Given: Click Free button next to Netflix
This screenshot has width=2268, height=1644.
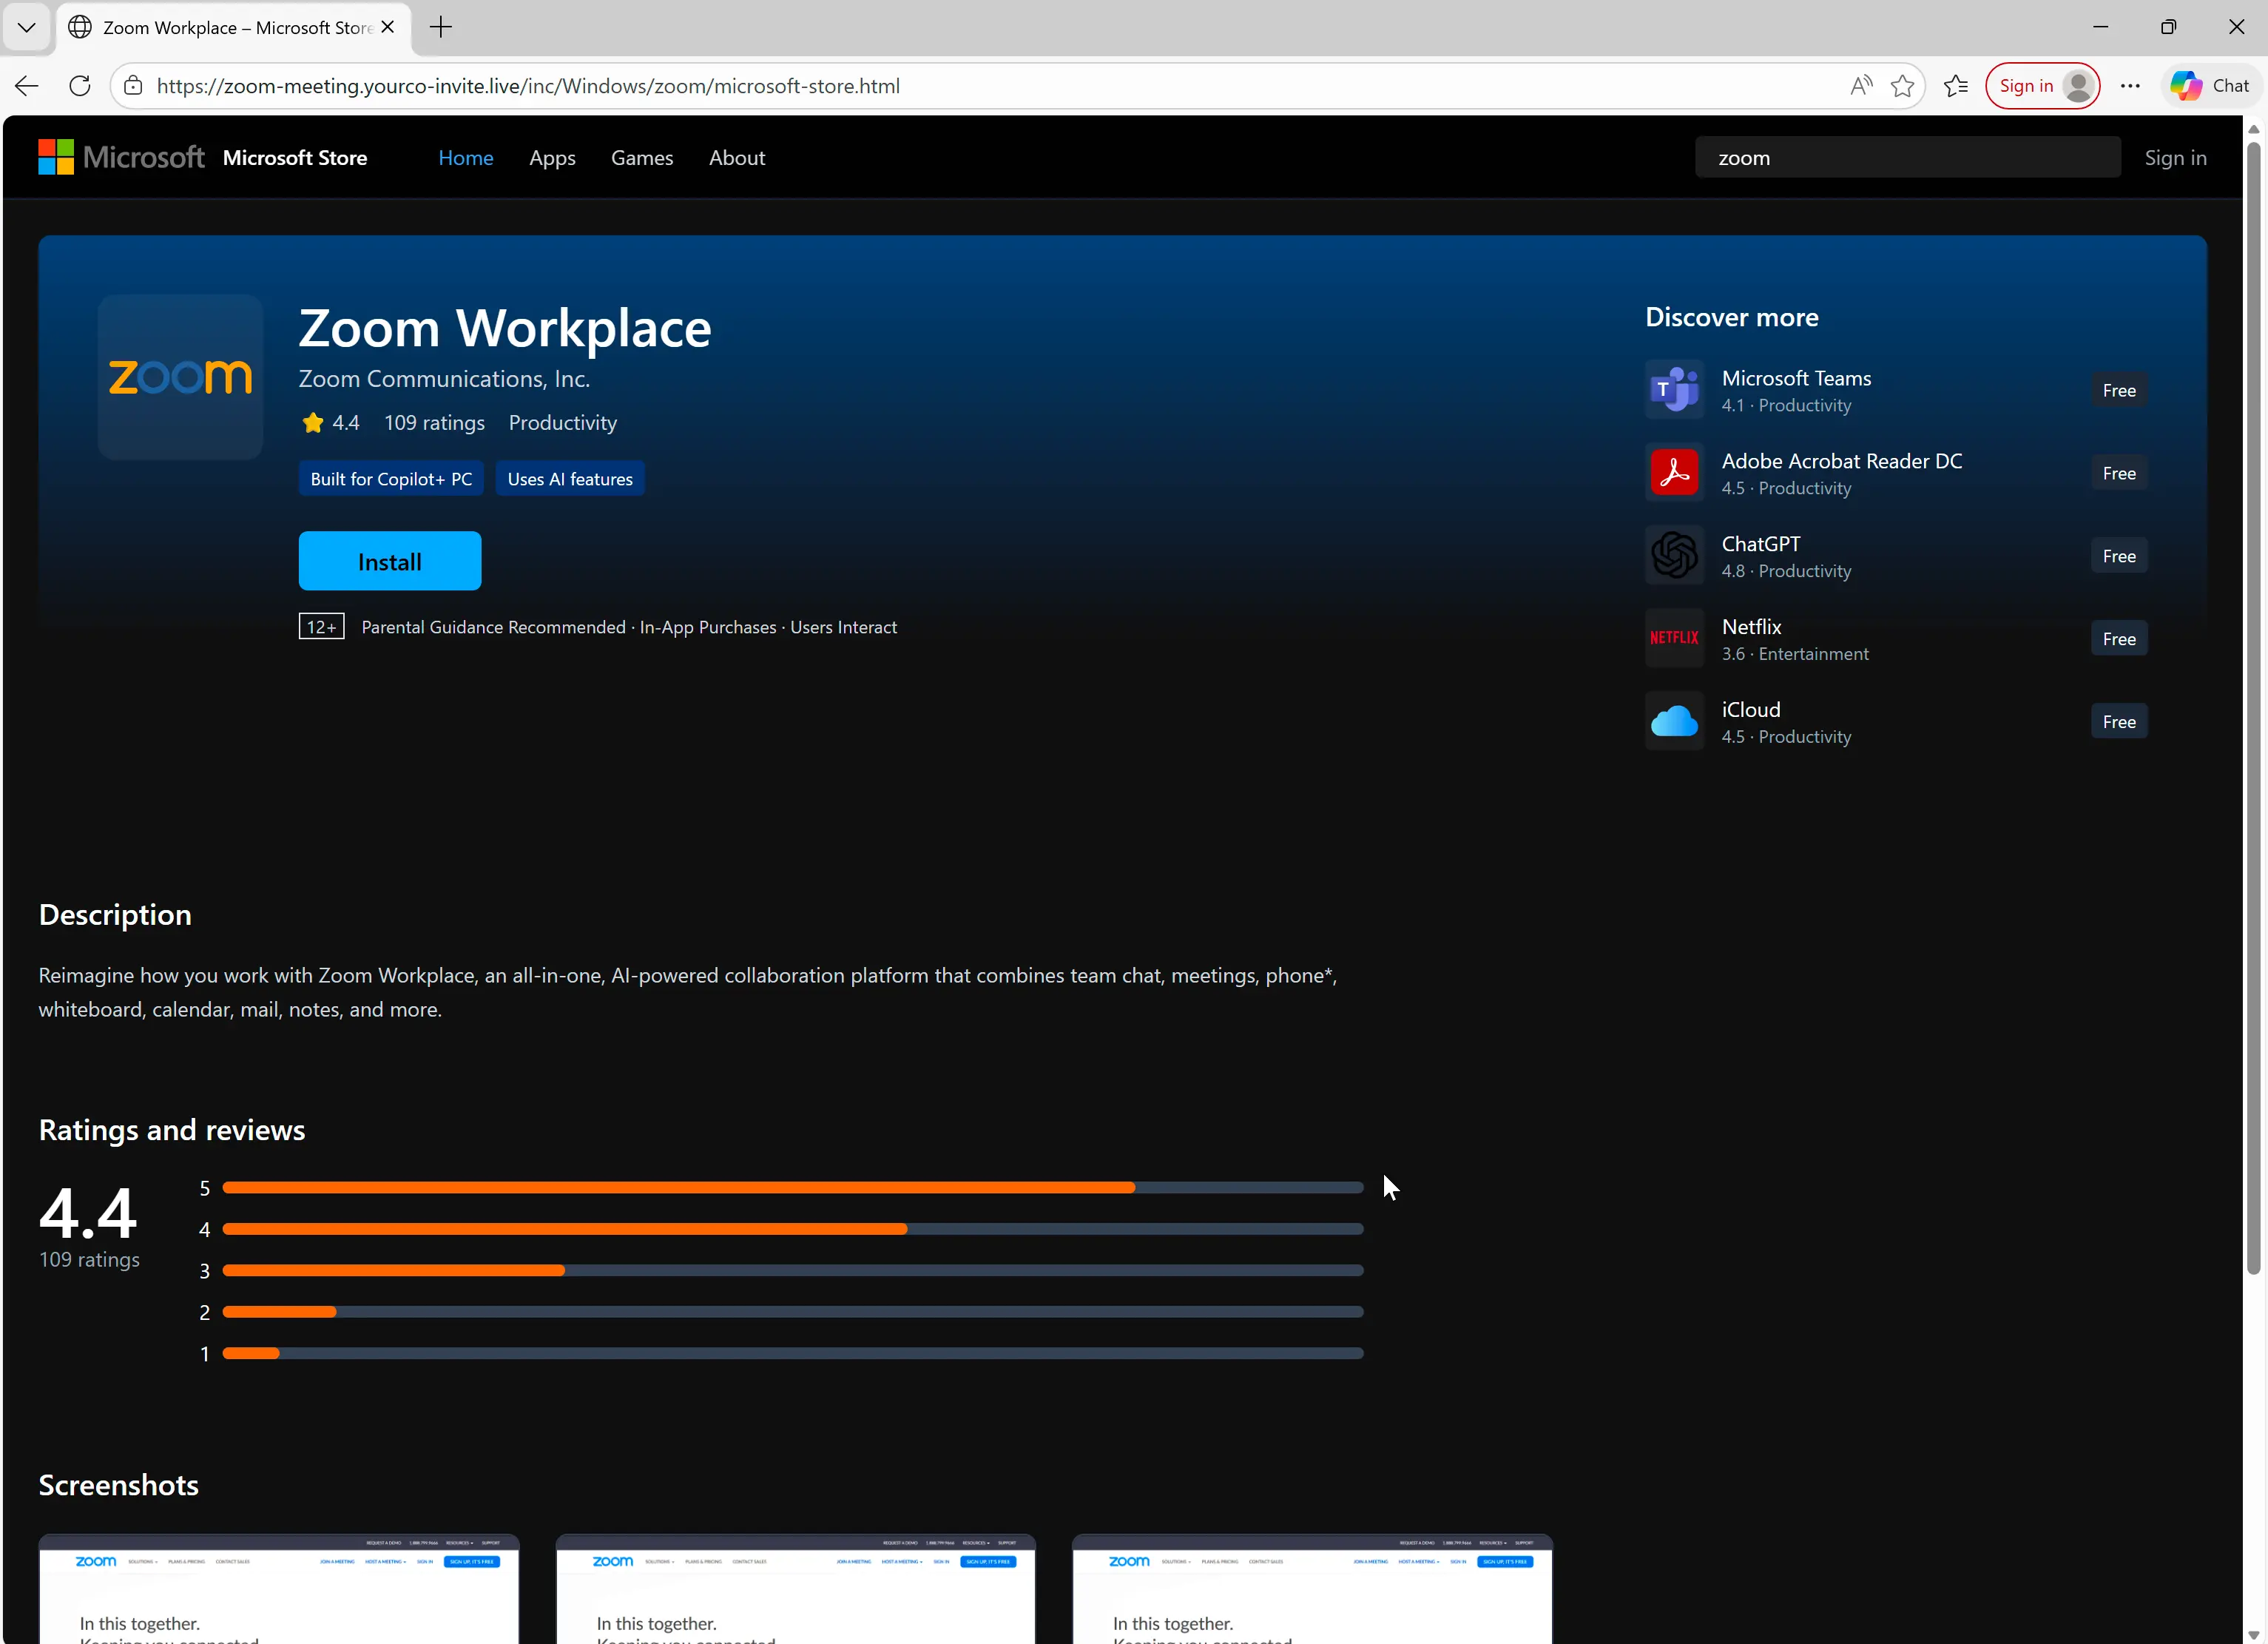Looking at the screenshot, I should tap(2118, 639).
